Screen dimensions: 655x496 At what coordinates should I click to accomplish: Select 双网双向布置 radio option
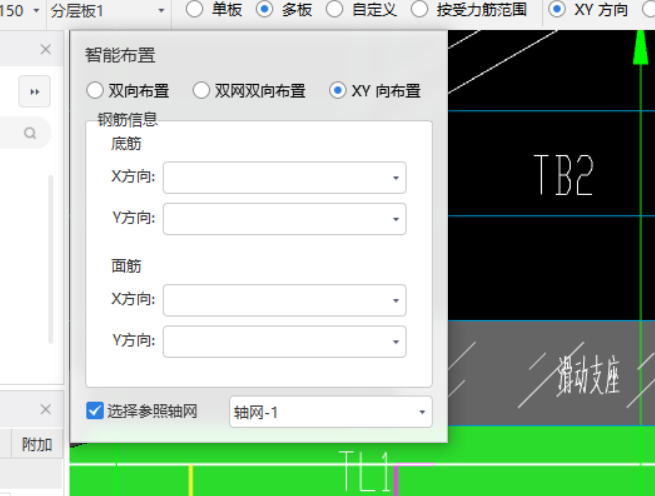point(201,91)
